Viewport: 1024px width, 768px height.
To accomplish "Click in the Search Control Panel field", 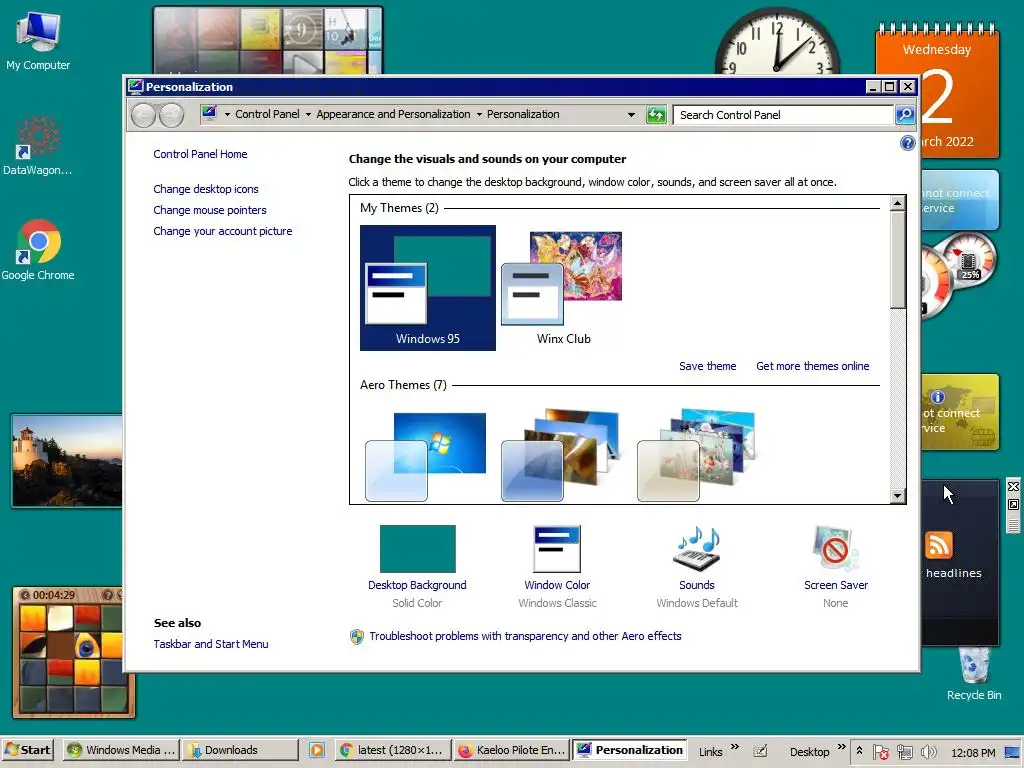I will [783, 115].
